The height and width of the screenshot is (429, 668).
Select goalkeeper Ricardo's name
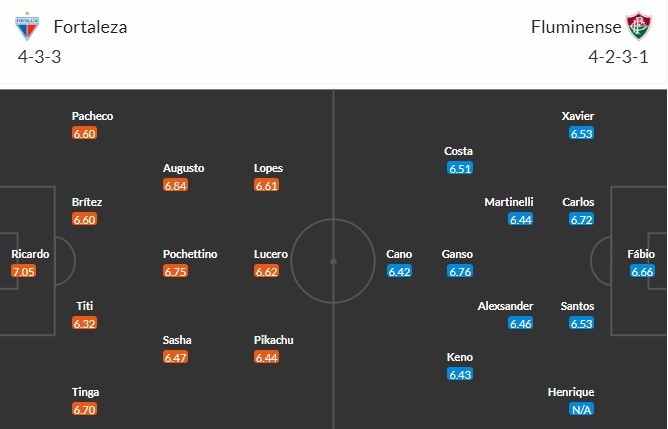tap(30, 254)
